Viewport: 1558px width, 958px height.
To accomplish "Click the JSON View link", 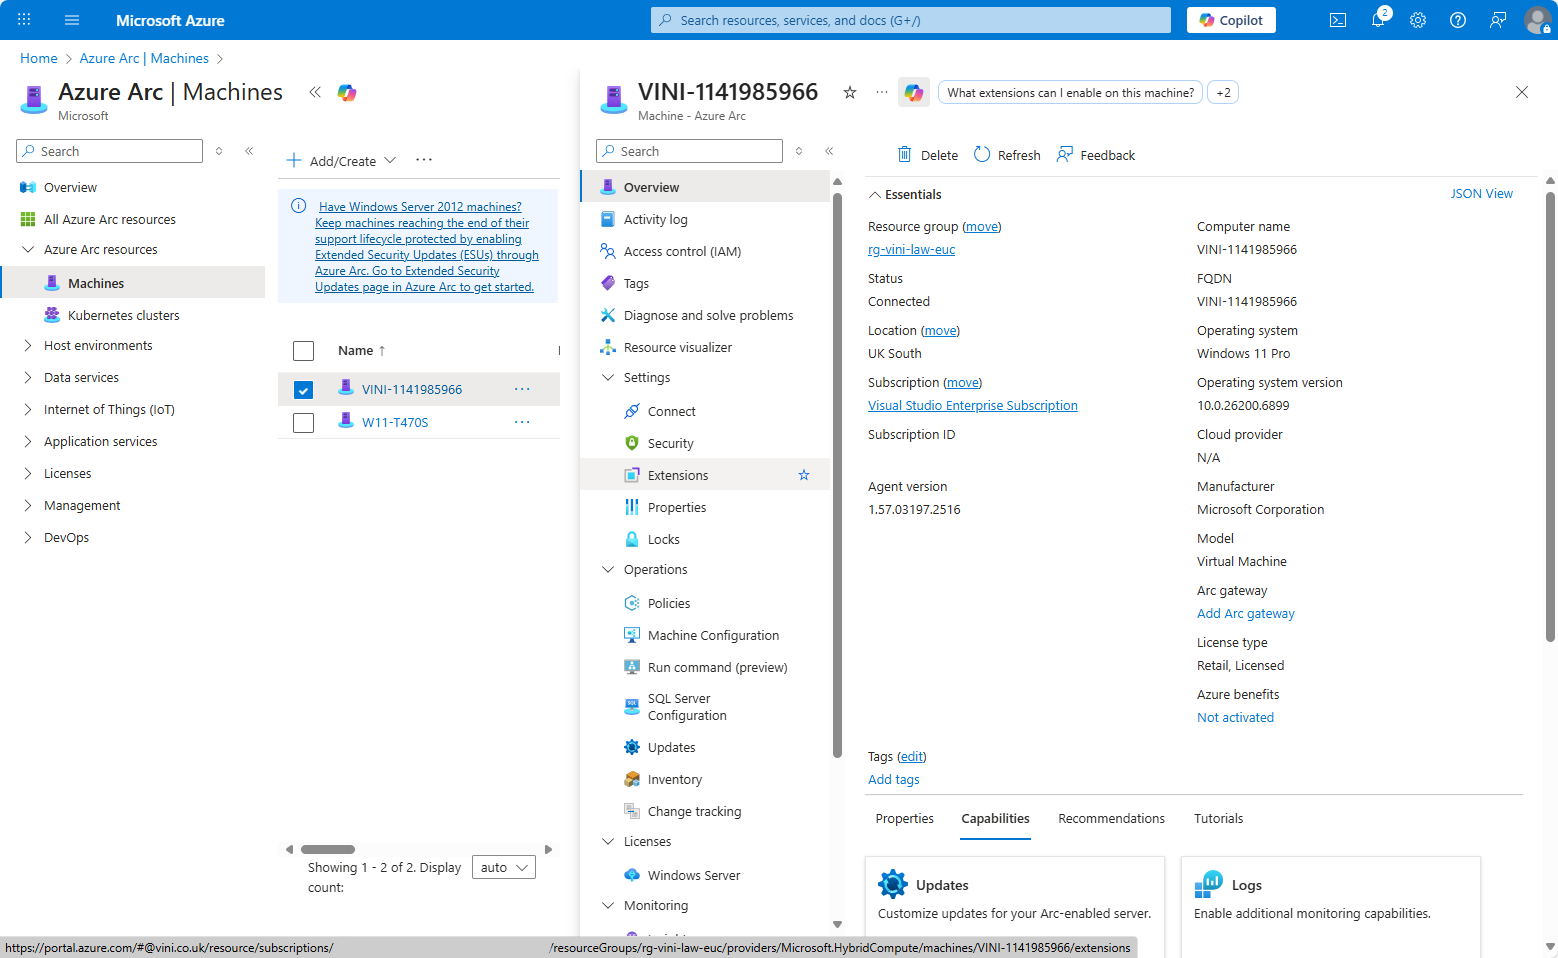I will coord(1481,194).
